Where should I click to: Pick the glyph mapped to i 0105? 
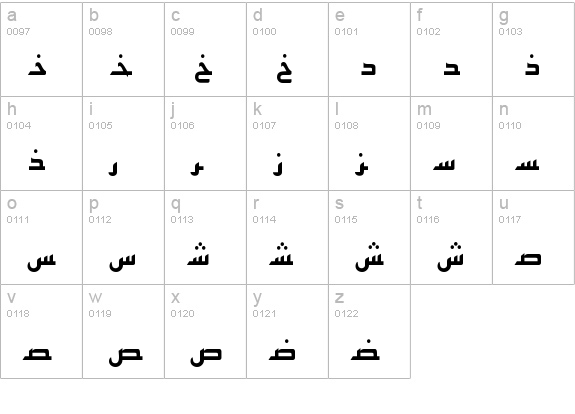[124, 143]
